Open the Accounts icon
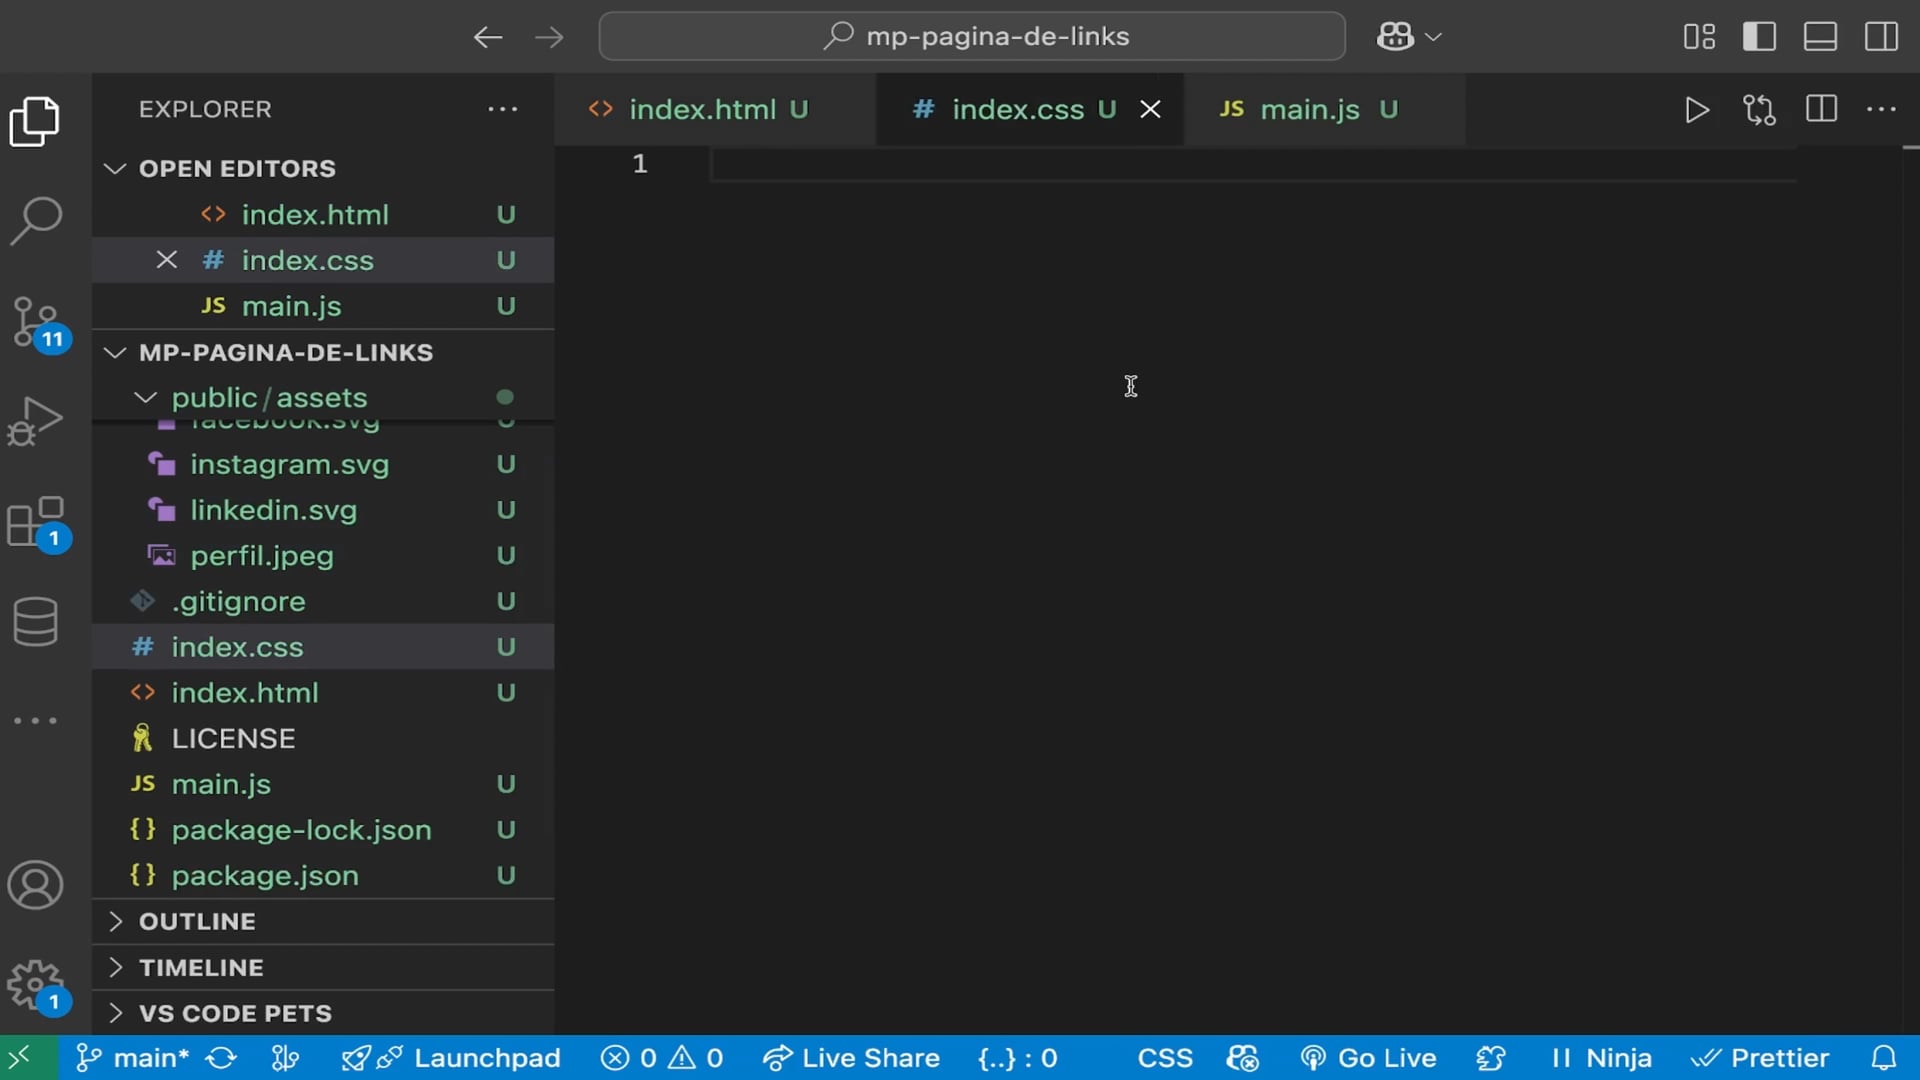1920x1080 pixels. click(x=36, y=885)
